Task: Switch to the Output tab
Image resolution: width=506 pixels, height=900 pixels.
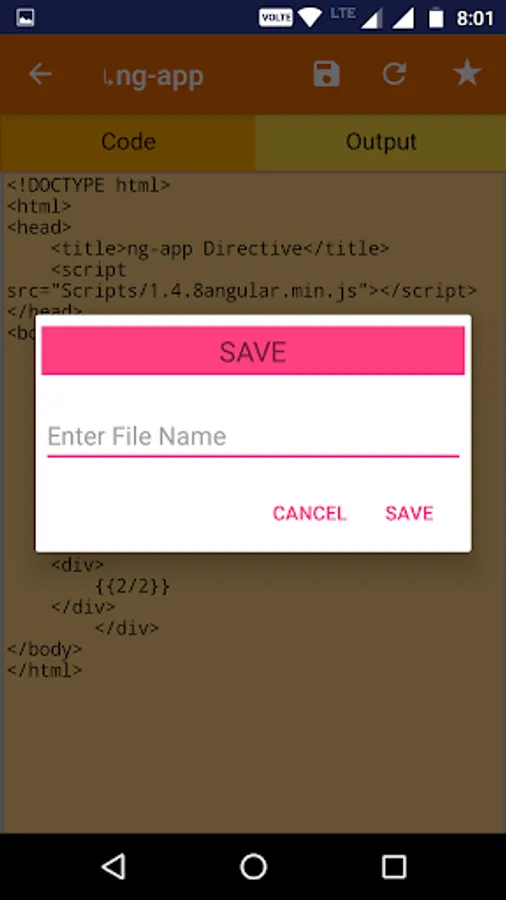Action: point(381,142)
